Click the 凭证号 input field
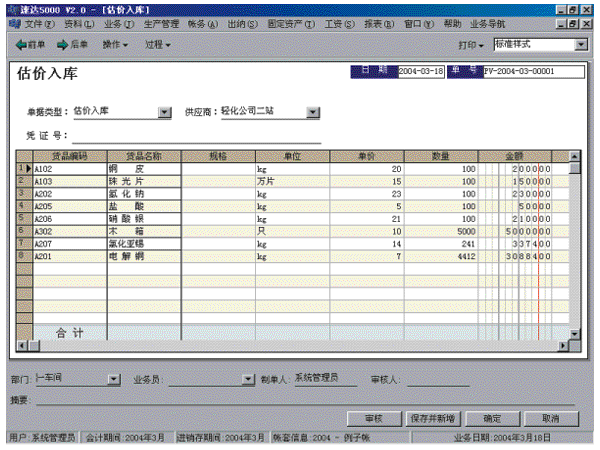Viewport: 600px width, 450px height. [195, 136]
